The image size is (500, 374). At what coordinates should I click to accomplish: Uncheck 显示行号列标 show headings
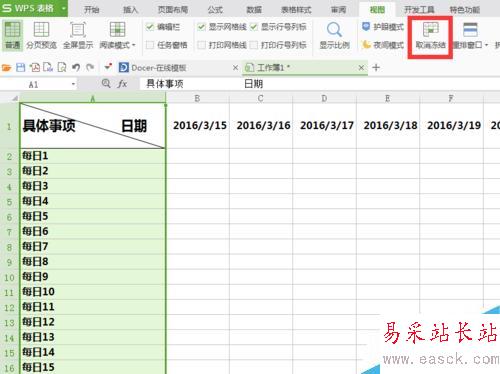[254, 27]
